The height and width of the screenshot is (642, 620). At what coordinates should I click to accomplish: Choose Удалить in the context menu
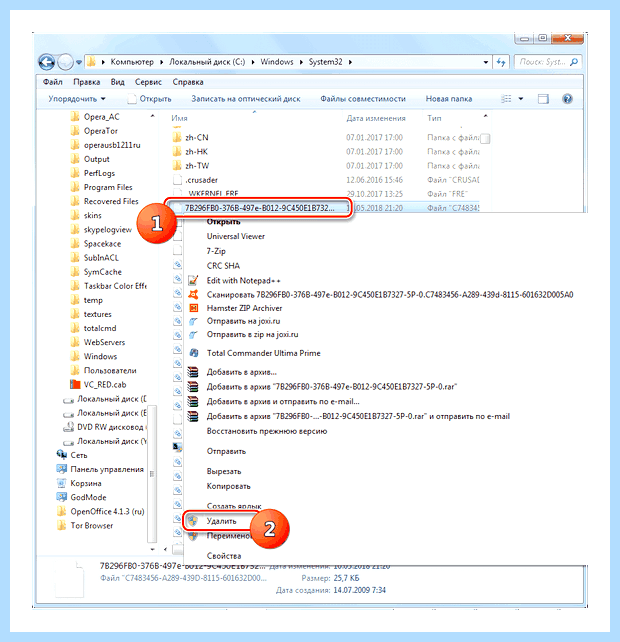point(221,521)
